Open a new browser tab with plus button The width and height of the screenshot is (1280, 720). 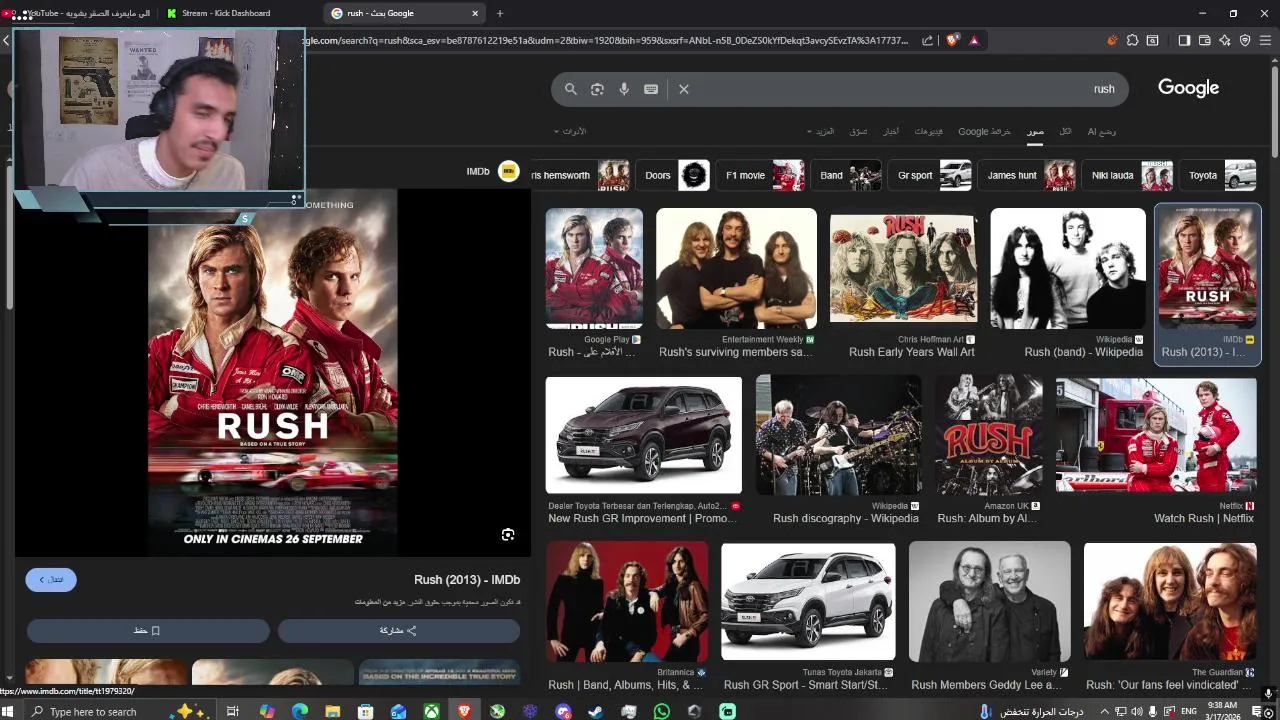[x=500, y=13]
